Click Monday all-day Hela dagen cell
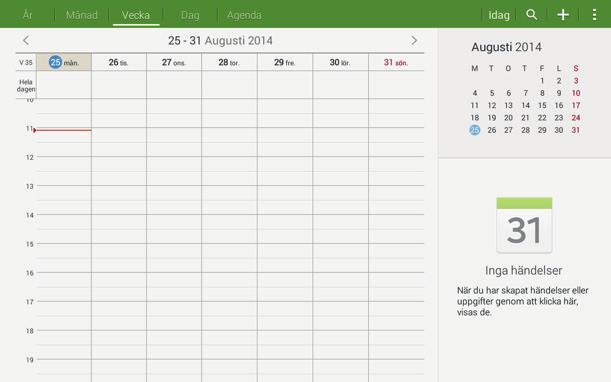611x382 pixels. tap(64, 85)
